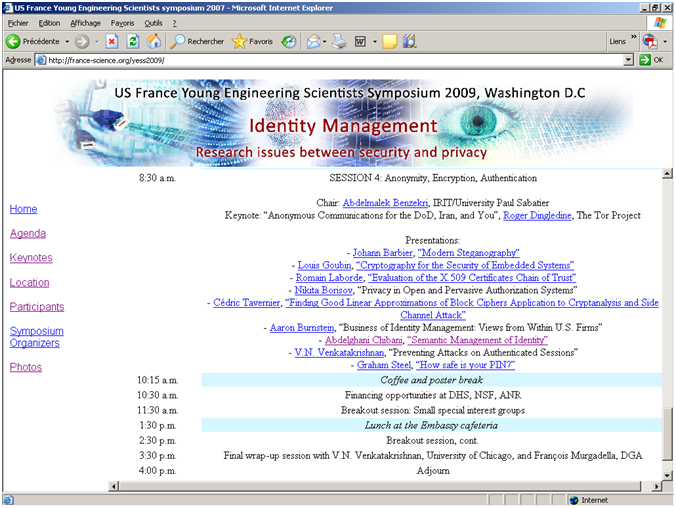Click the Internet Explorer title bar icon
Viewport: 676px width, 508px height.
click(8, 8)
